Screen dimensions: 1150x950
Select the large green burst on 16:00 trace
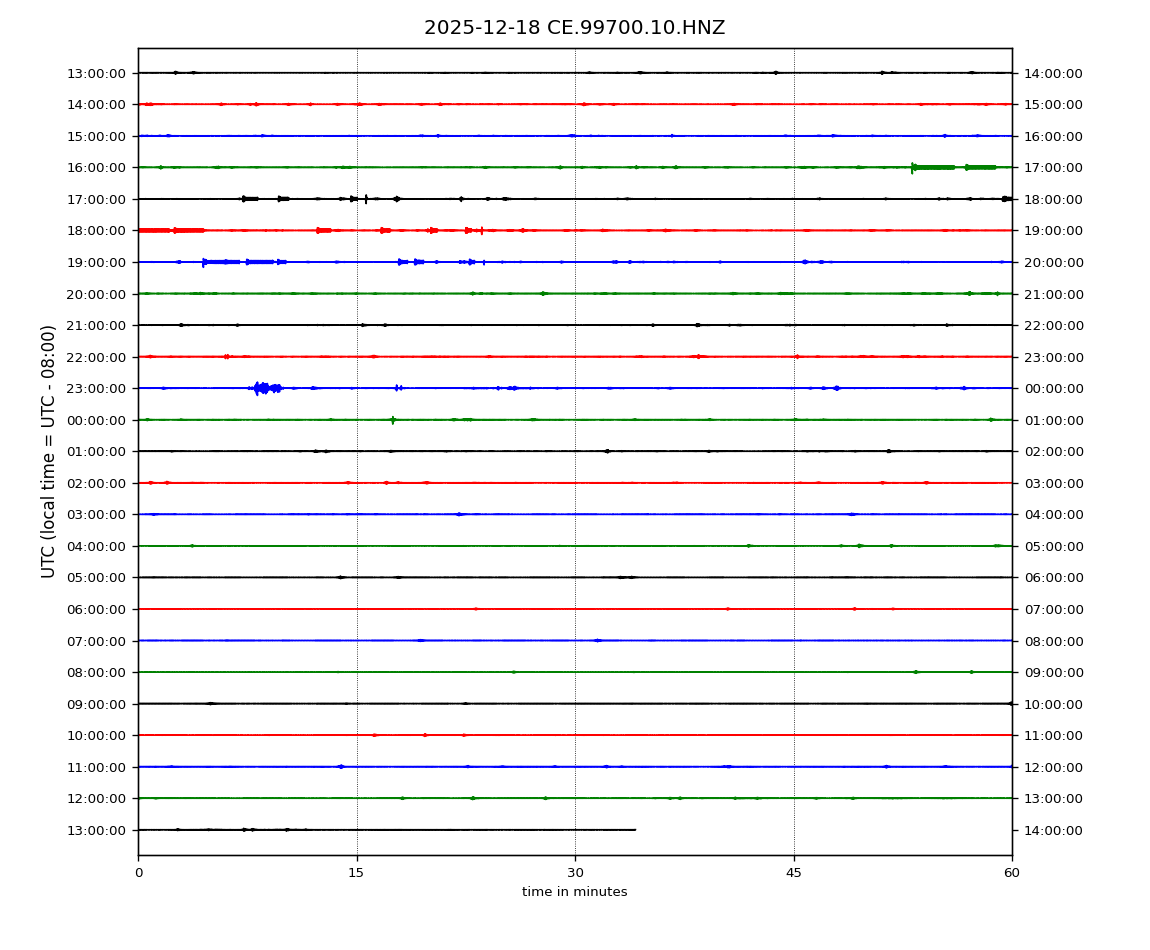[933, 167]
